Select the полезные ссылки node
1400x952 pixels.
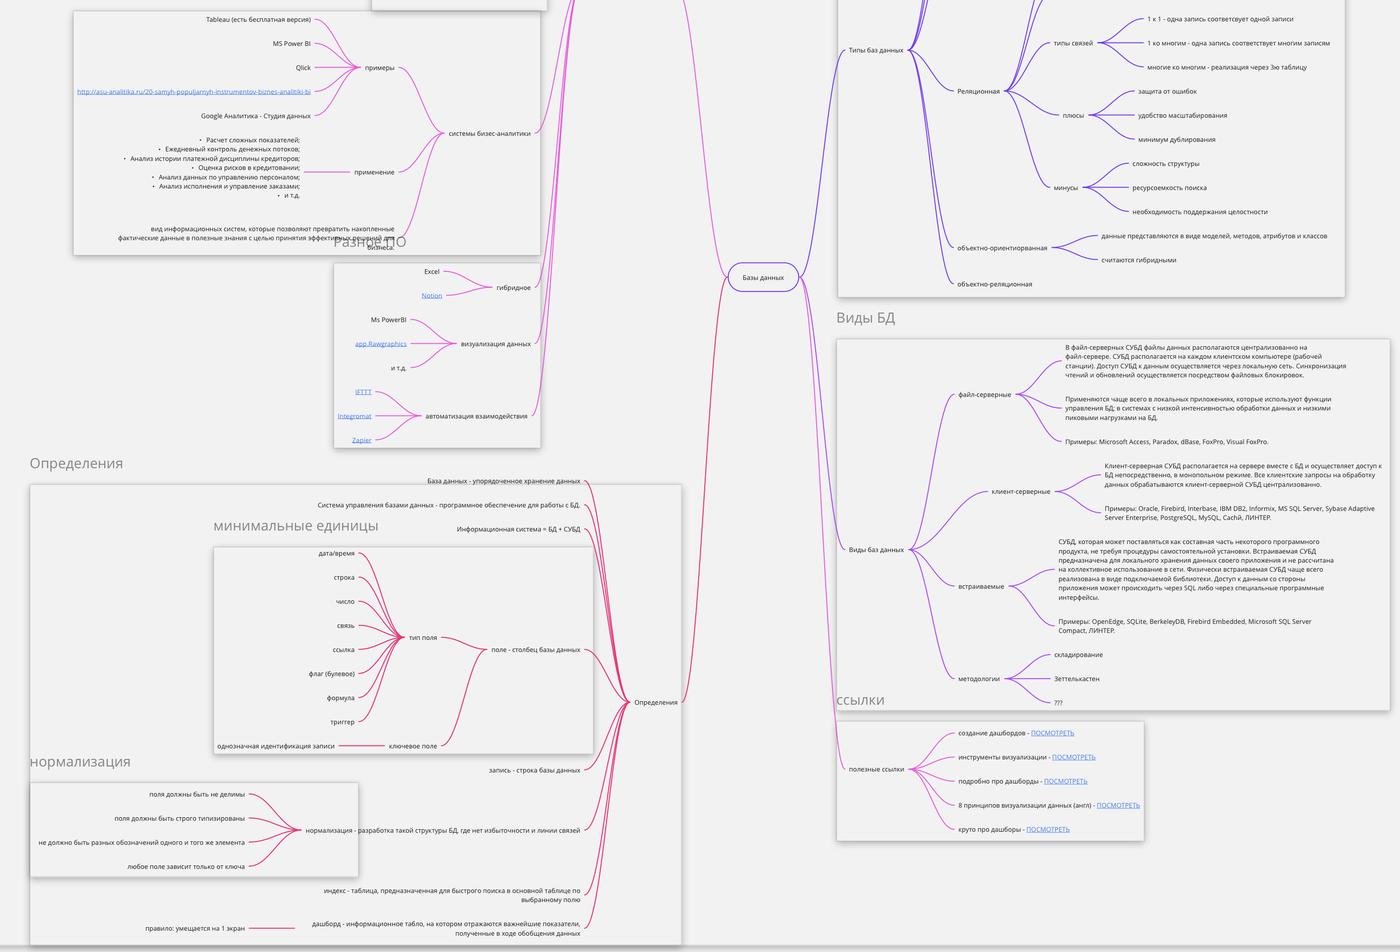[x=876, y=769]
